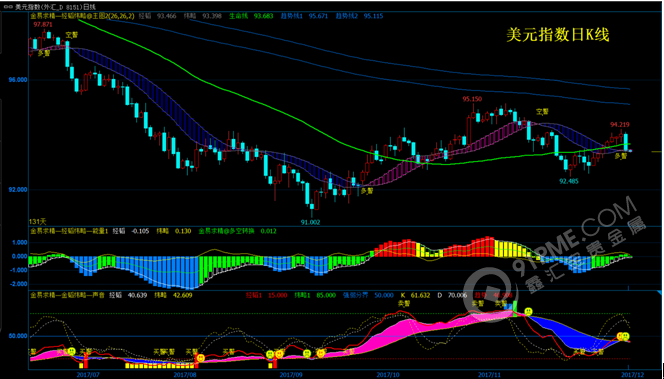664x379 pixels.
Task: Click the low price label 92.485
Action: [569, 181]
